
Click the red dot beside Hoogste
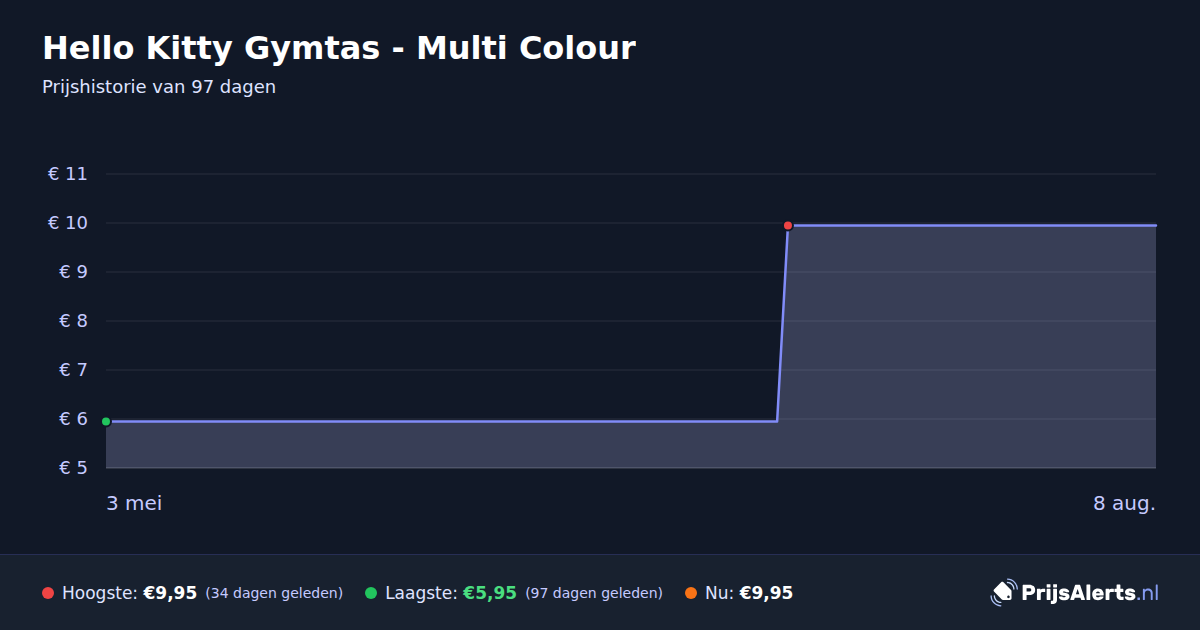[48, 593]
